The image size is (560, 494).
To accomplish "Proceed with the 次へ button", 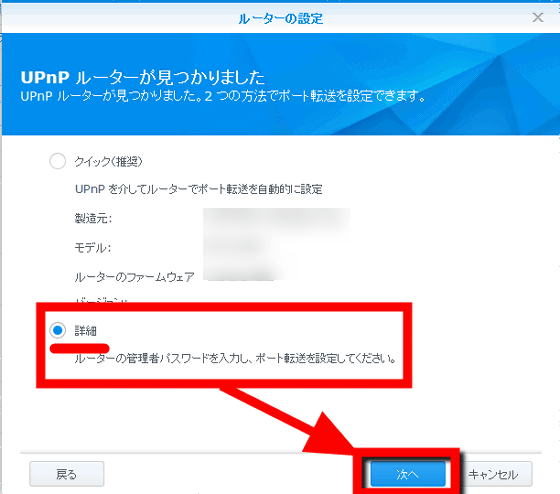I will pos(408,474).
